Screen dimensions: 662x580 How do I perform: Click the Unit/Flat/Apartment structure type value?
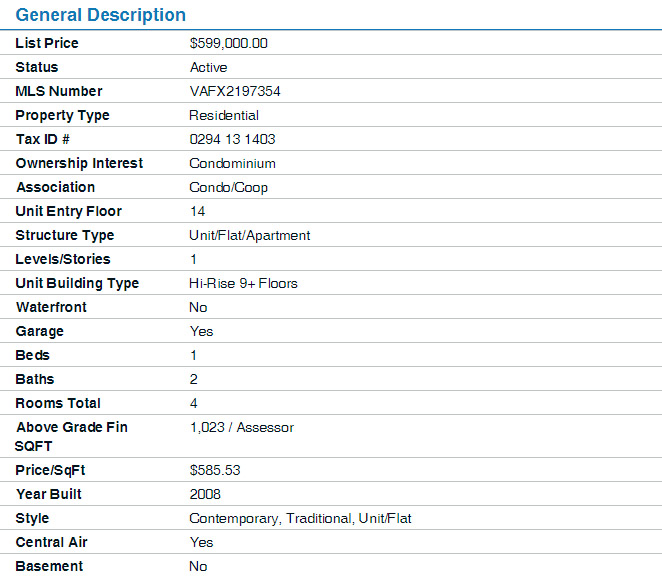point(250,235)
